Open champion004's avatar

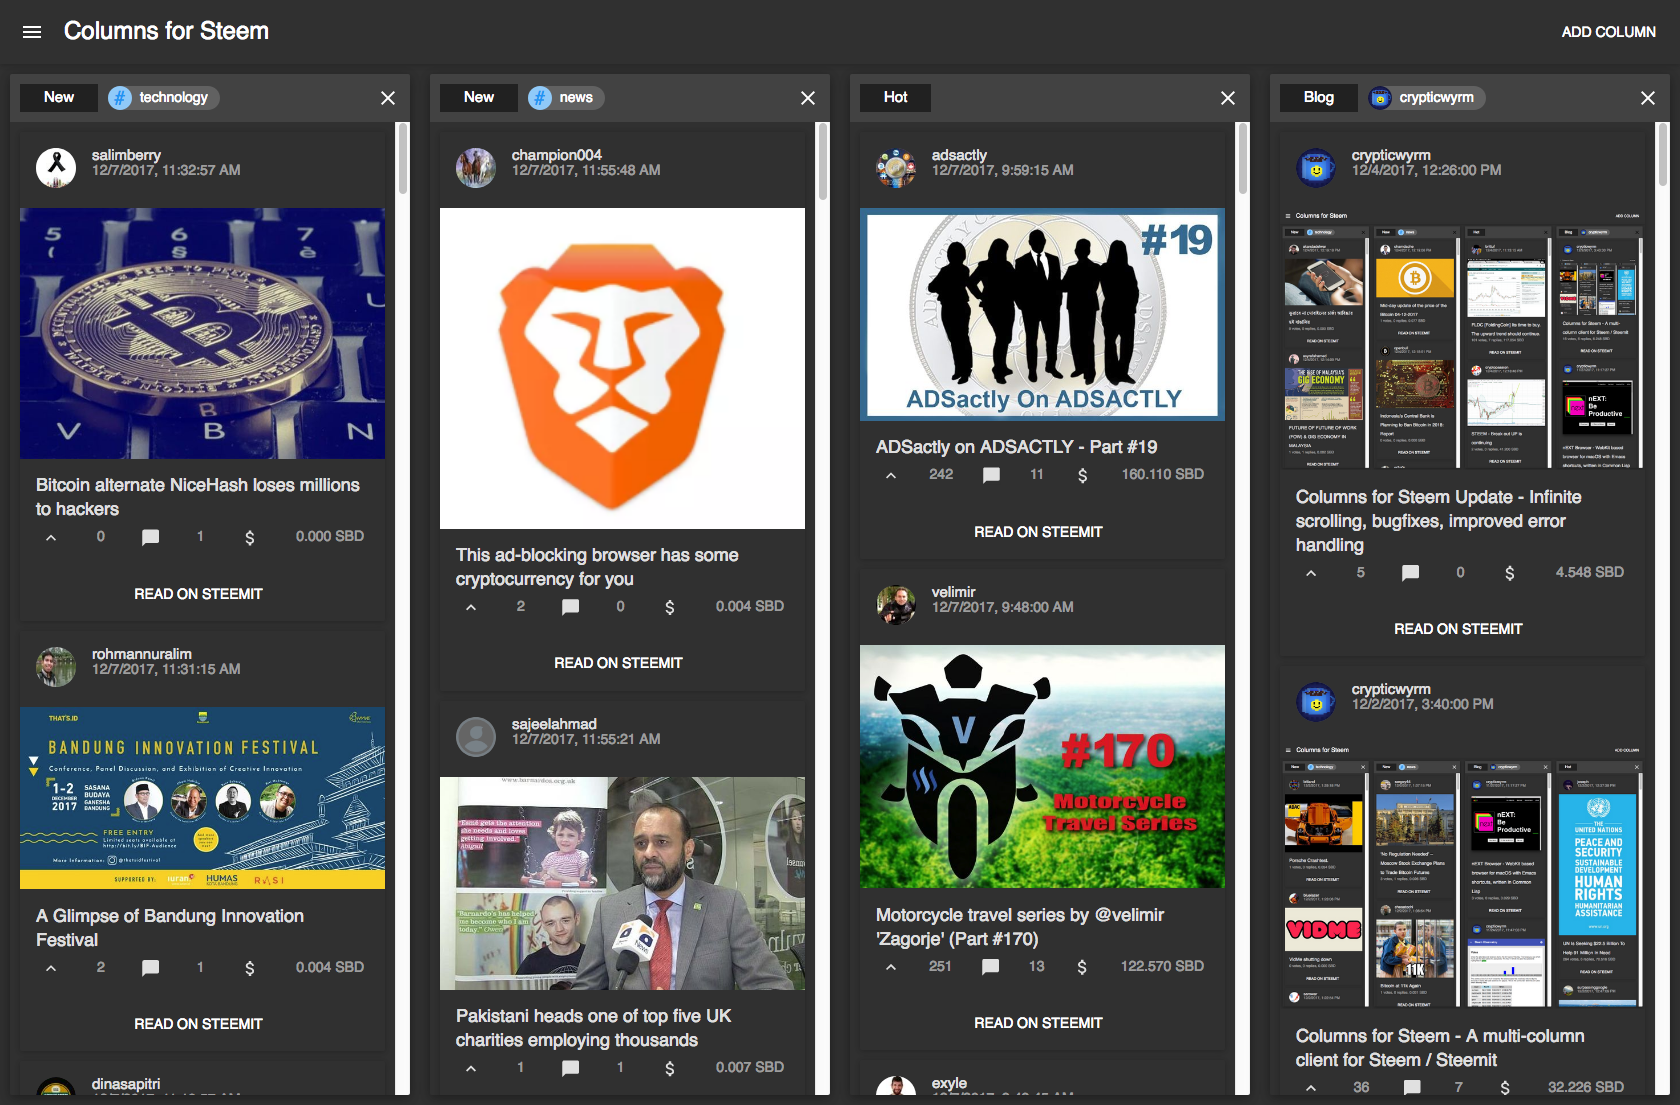coord(476,167)
